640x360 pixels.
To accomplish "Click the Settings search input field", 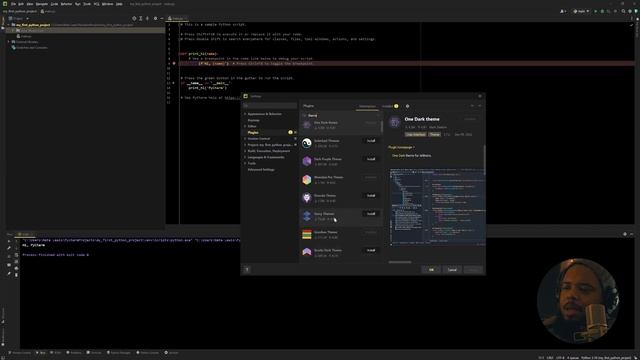I will pos(270,106).
